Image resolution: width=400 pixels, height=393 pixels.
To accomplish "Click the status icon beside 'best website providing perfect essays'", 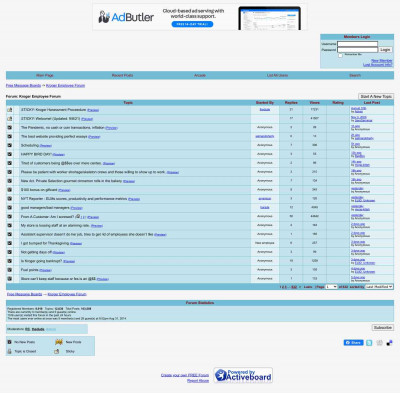I will click(x=9, y=136).
